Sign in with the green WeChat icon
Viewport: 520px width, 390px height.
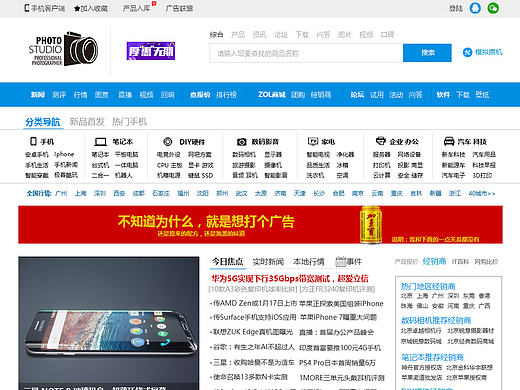pos(493,8)
